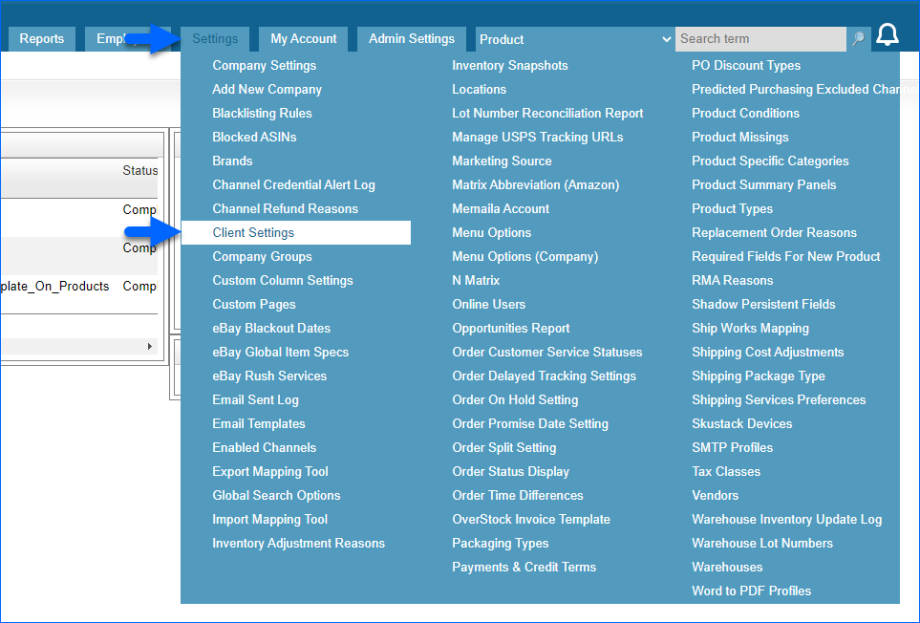Click the search magnifier icon
Image resolution: width=920 pixels, height=623 pixels.
click(x=857, y=39)
